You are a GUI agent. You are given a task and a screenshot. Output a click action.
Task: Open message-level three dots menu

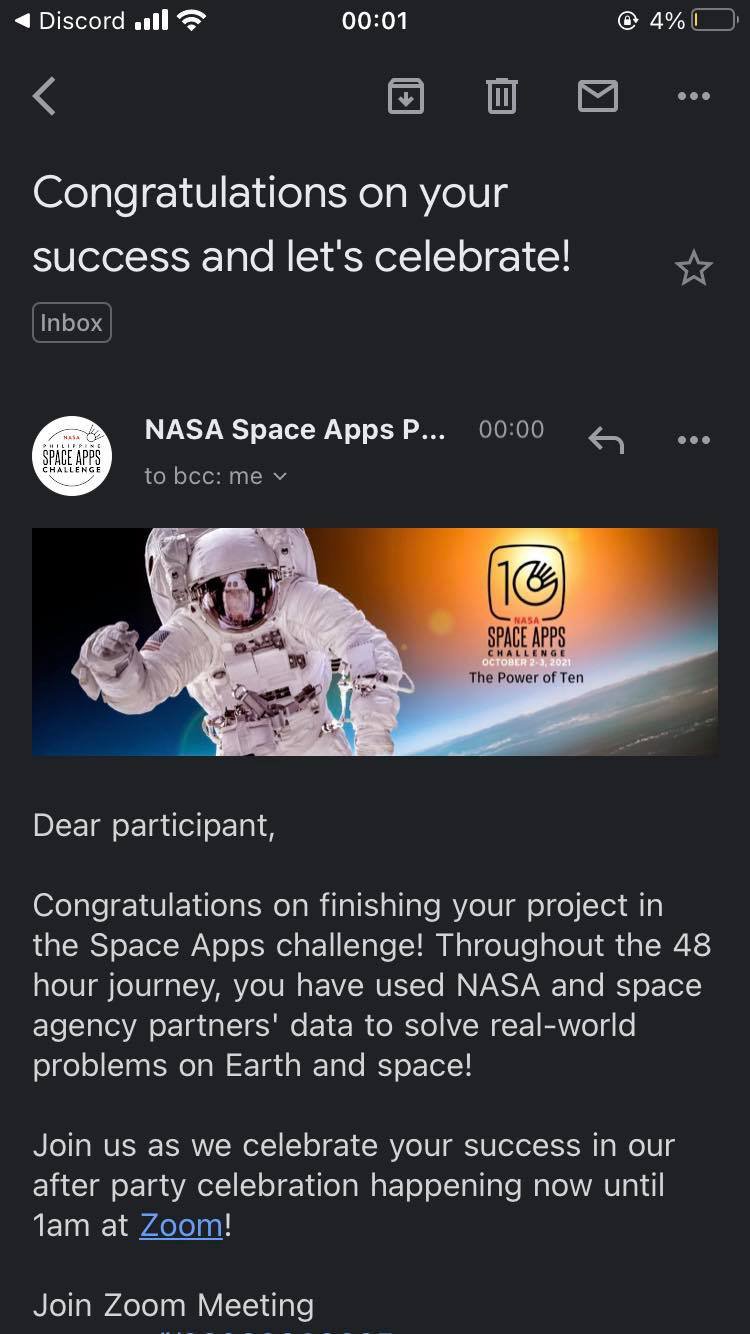tap(693, 440)
